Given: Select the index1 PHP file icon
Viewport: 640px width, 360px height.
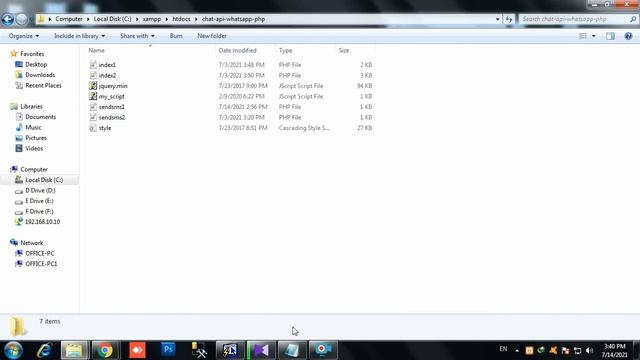Looking at the screenshot, I should coord(93,64).
